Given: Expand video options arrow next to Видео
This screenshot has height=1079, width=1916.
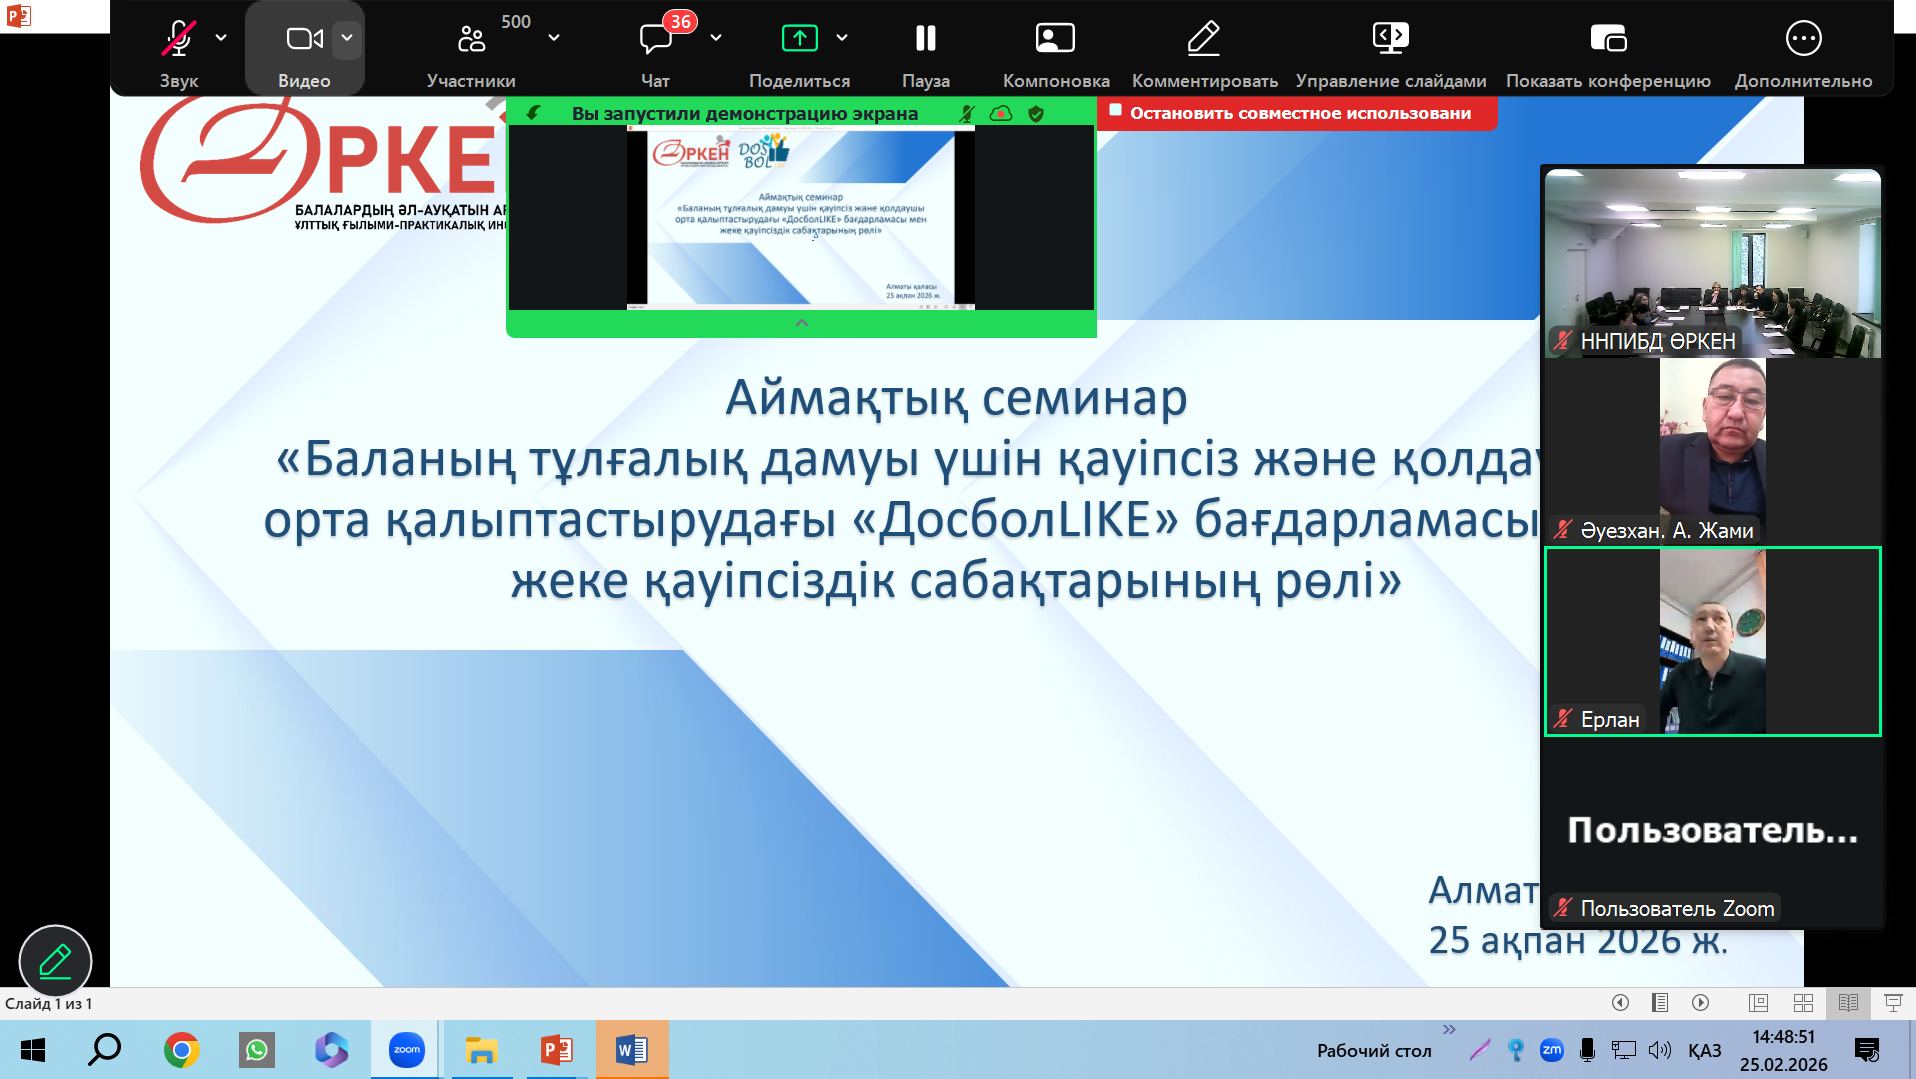Looking at the screenshot, I should [x=347, y=38].
